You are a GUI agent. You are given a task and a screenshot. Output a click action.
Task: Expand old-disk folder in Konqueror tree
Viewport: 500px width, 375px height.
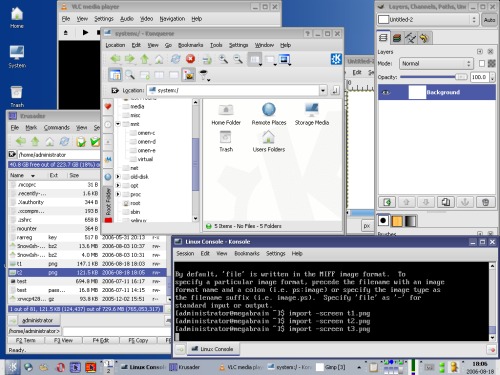(x=118, y=176)
